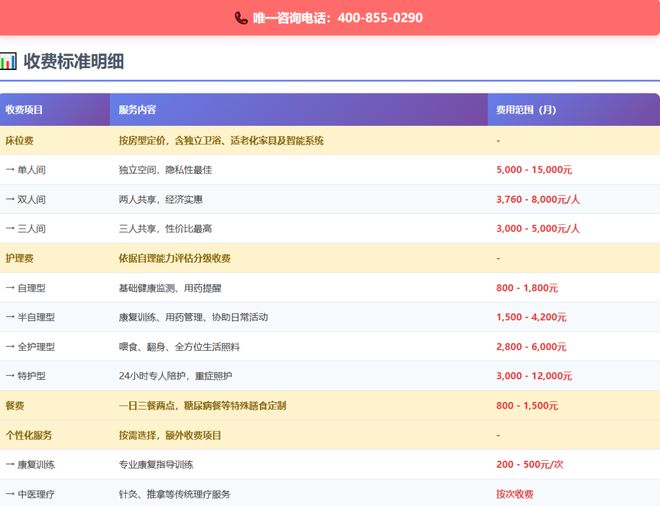The width and height of the screenshot is (660, 506).
Task: Click description 两人共享，经济实惠
Action: [161, 200]
